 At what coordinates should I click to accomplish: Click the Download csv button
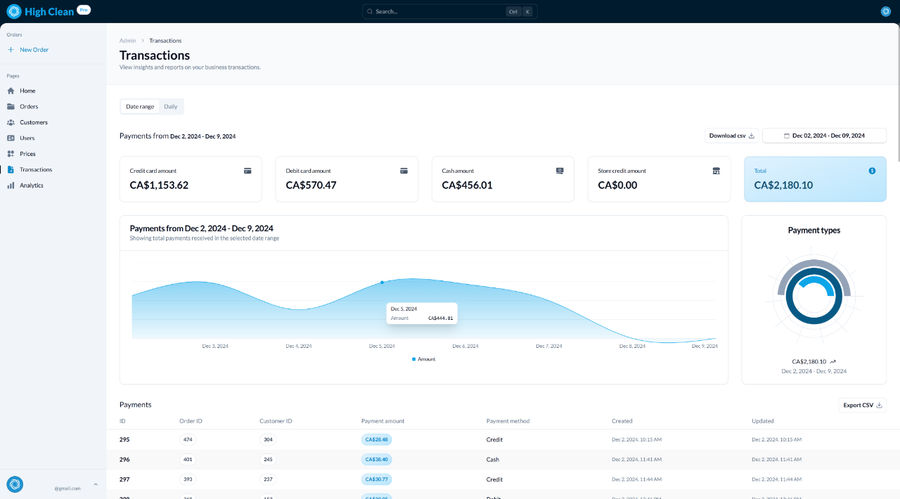731,135
